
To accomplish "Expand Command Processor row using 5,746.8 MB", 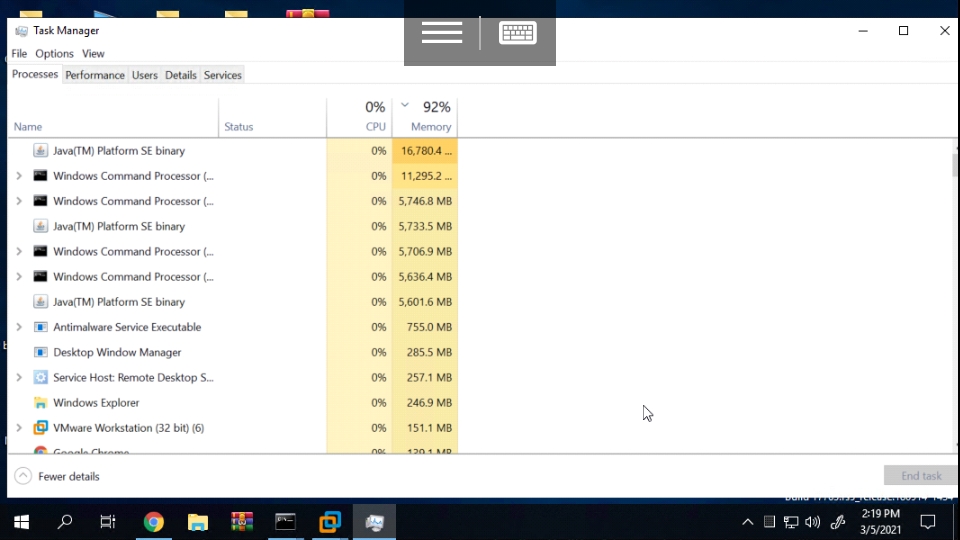I will tap(19, 201).
